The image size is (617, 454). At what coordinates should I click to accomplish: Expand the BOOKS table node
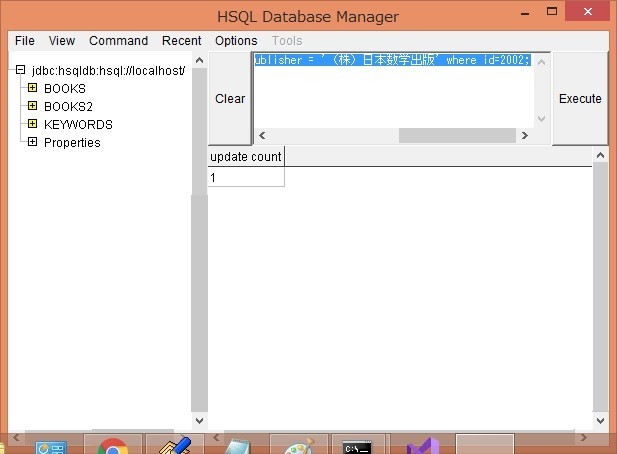[x=32, y=88]
